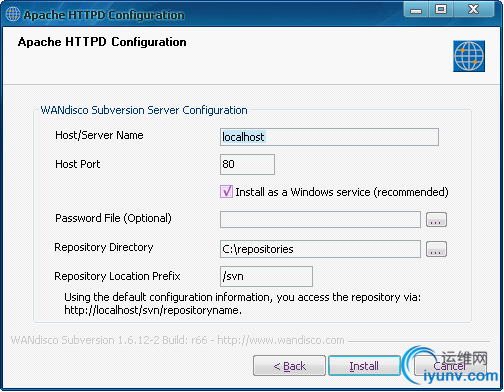Cancel the setup wizard

pos(449,366)
